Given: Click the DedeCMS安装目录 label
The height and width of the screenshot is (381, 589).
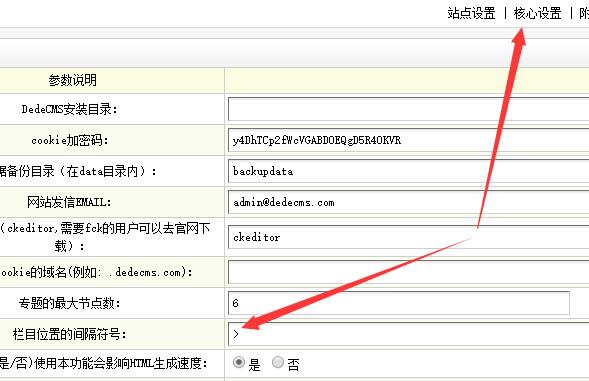Looking at the screenshot, I should 69,109.
